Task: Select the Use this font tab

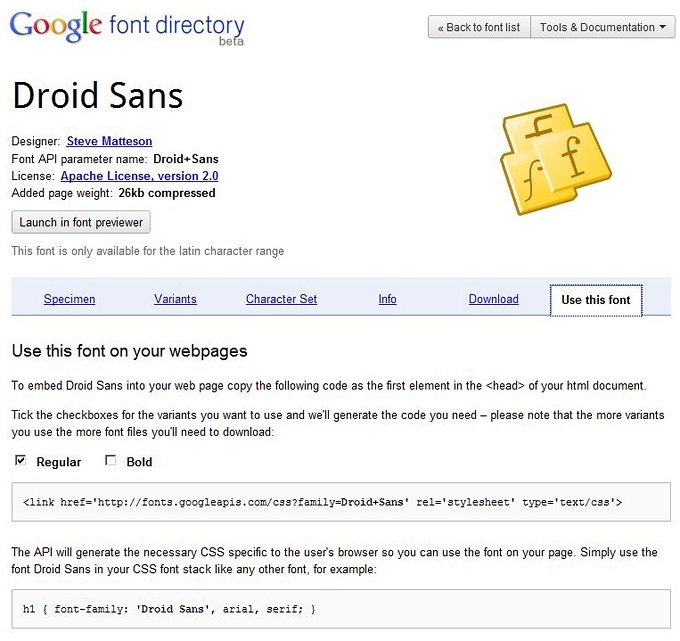Action: point(596,300)
